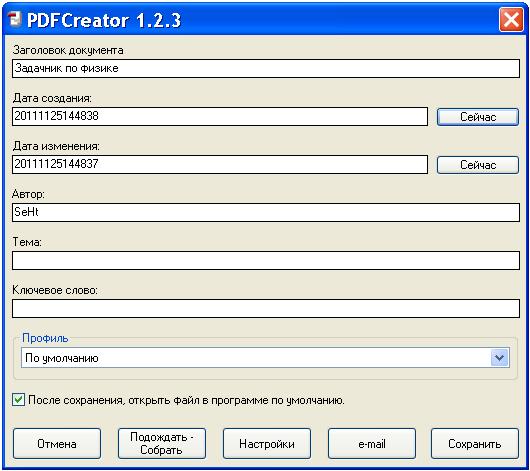Viewport: 530px width, 471px height.
Task: Expand the Профиль dropdown arrow
Action: pyautogui.click(x=499, y=358)
